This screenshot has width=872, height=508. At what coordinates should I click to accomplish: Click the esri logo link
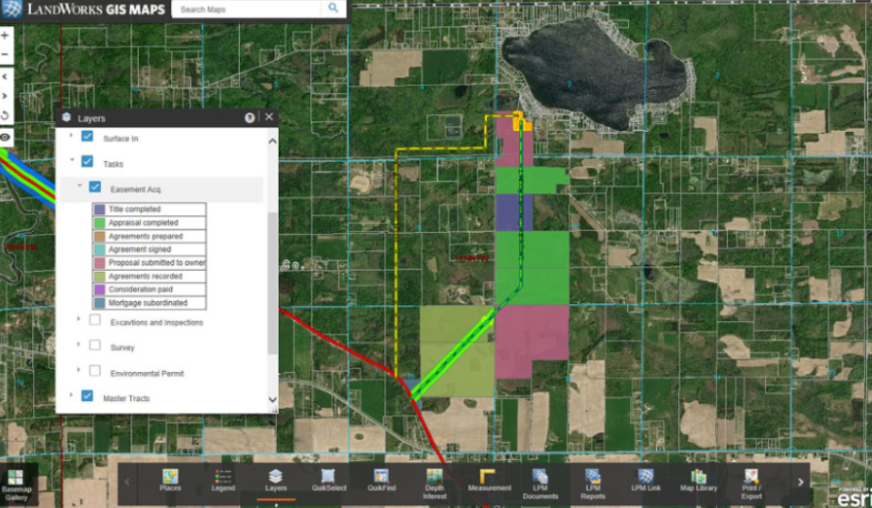click(x=853, y=498)
